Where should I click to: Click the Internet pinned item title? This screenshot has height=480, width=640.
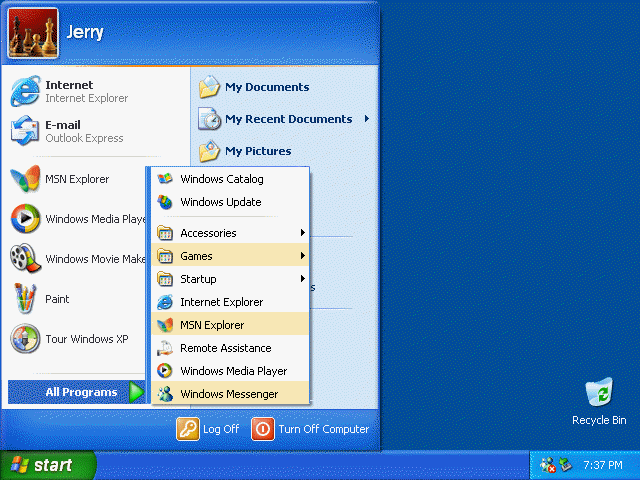69,85
